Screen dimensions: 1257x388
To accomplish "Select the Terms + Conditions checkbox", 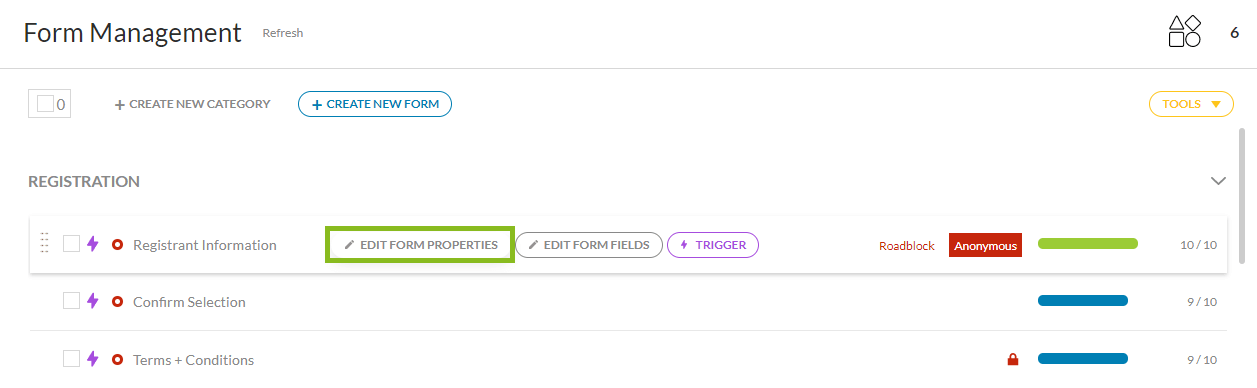I will pyautogui.click(x=71, y=359).
